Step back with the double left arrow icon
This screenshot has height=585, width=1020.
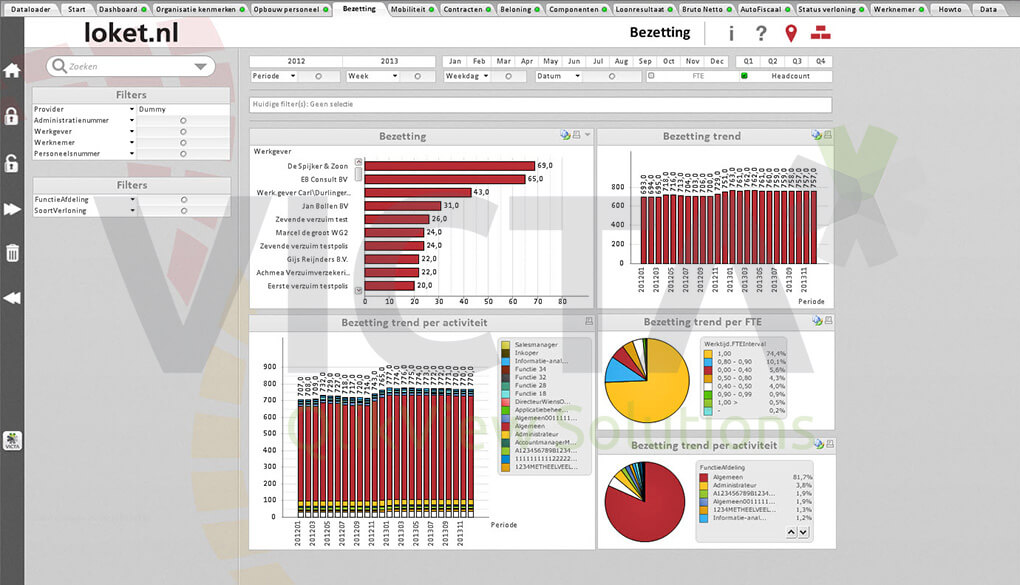coord(12,297)
